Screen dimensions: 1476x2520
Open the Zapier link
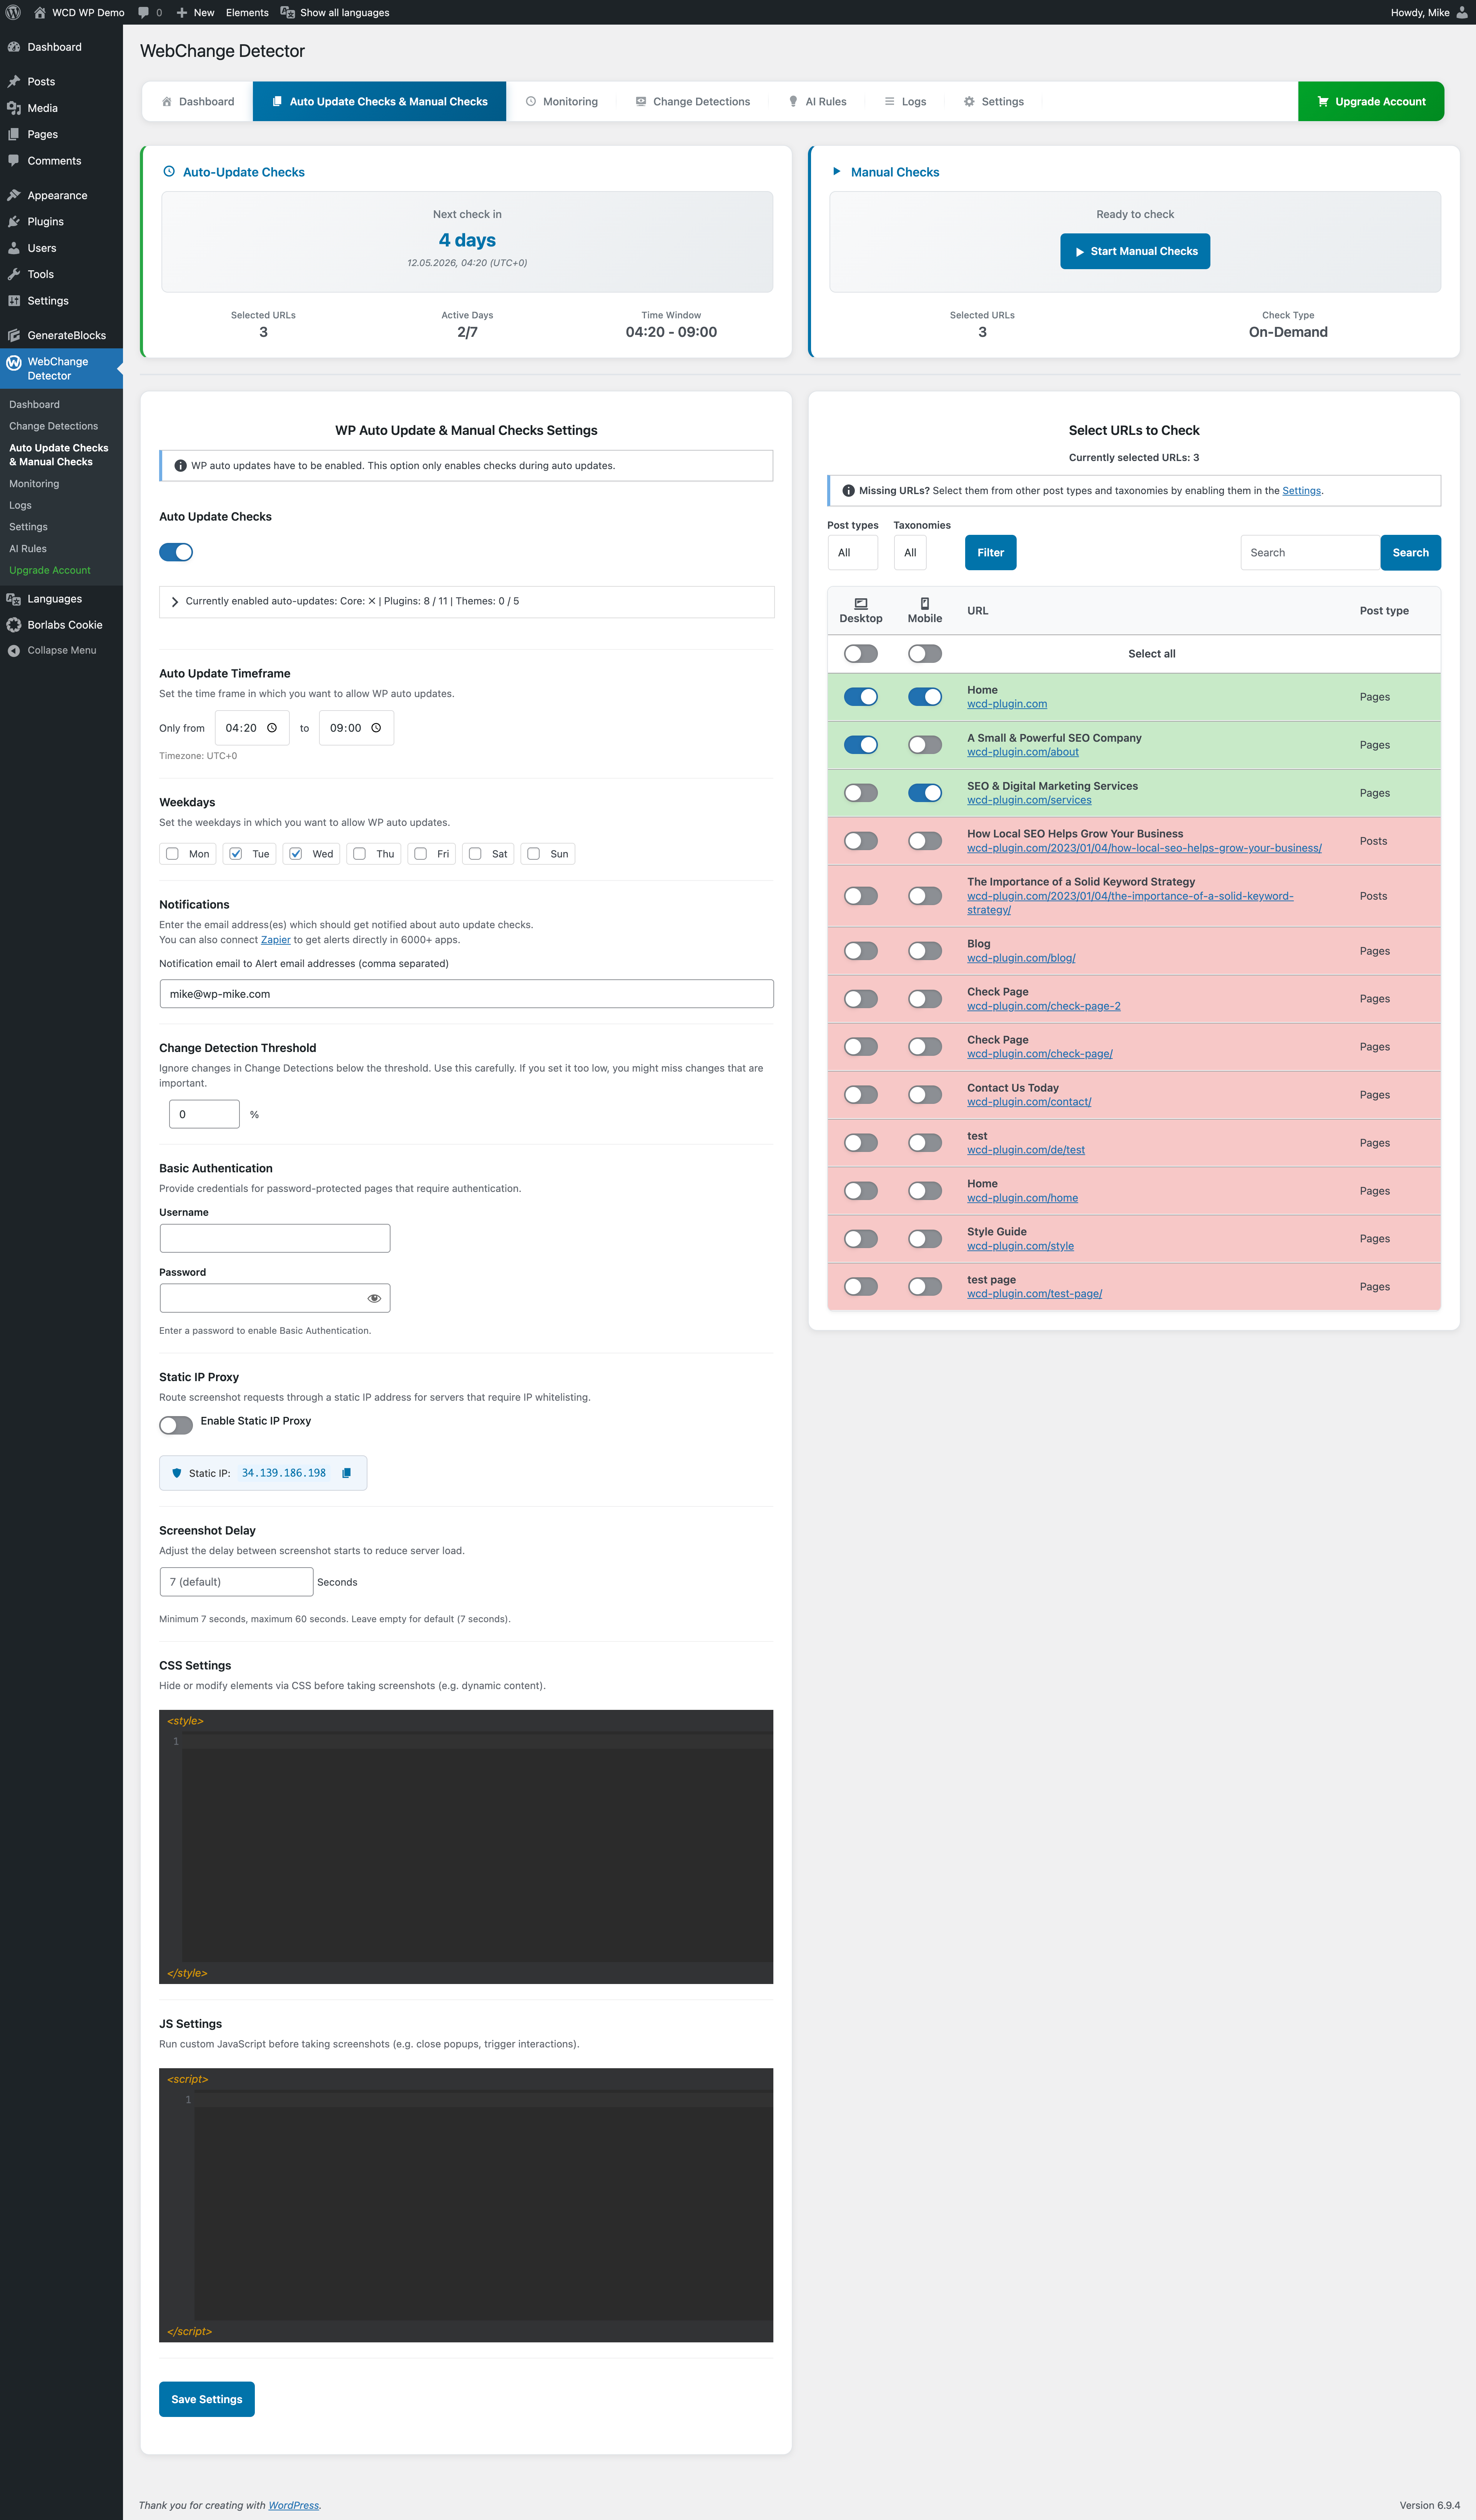(x=276, y=940)
